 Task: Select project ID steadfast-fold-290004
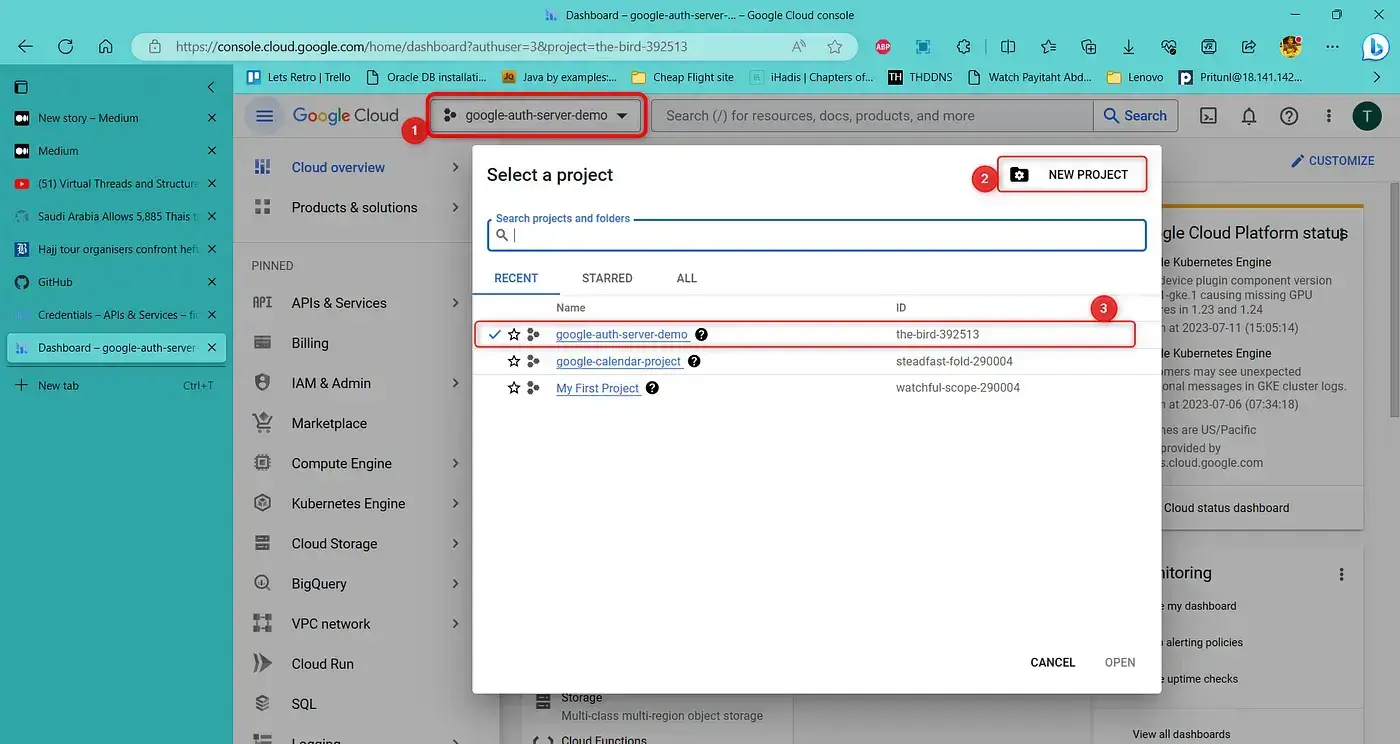[954, 361]
